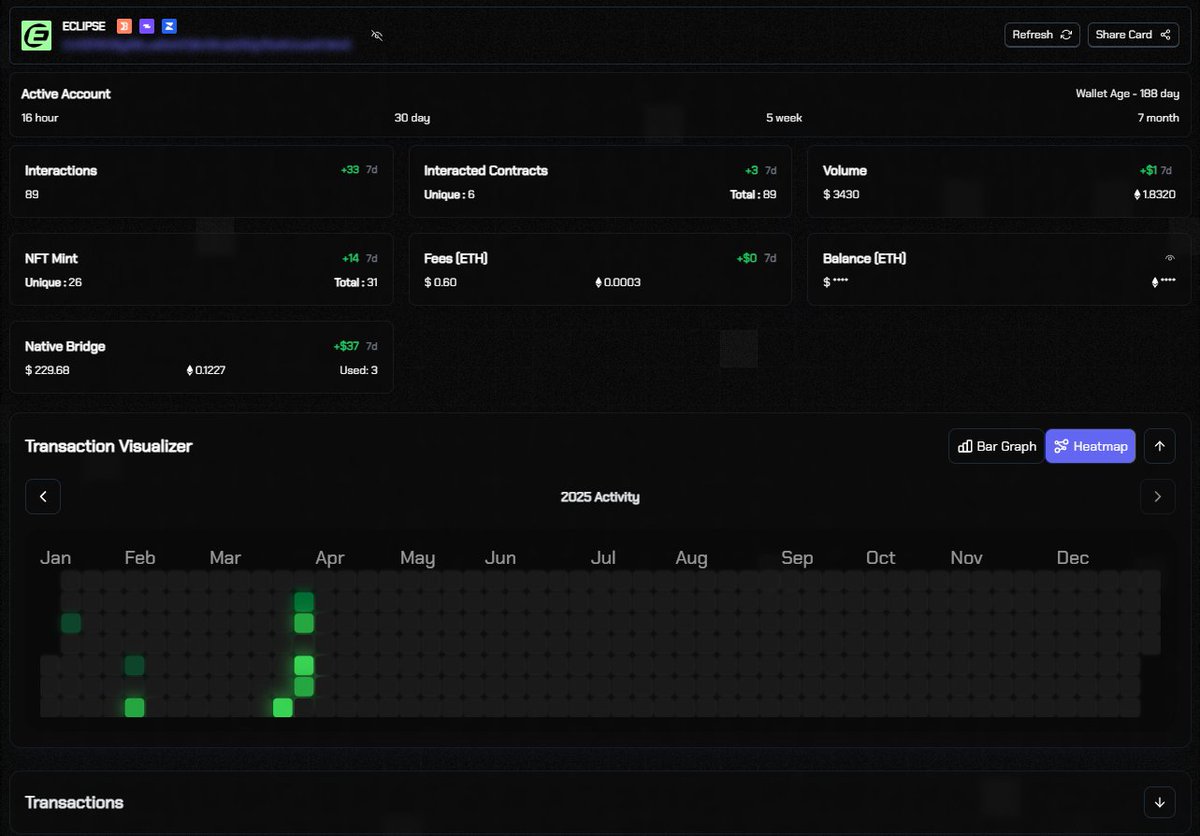Image resolution: width=1200 pixels, height=836 pixels.
Task: Expand the Transactions section
Action: pyautogui.click(x=1159, y=802)
